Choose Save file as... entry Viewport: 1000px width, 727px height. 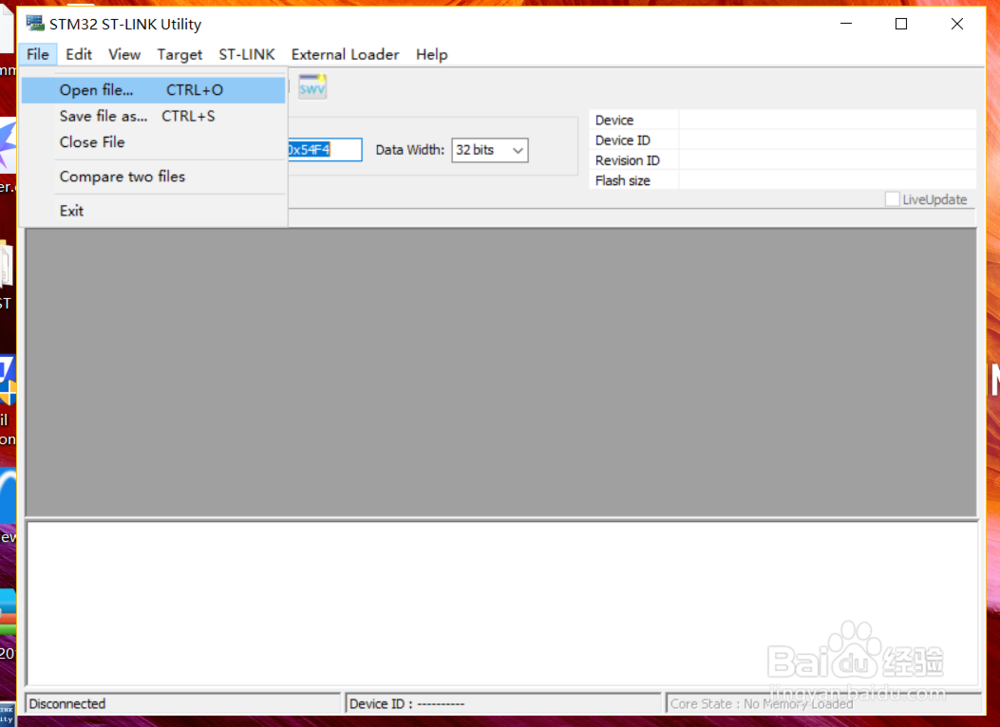coord(153,116)
